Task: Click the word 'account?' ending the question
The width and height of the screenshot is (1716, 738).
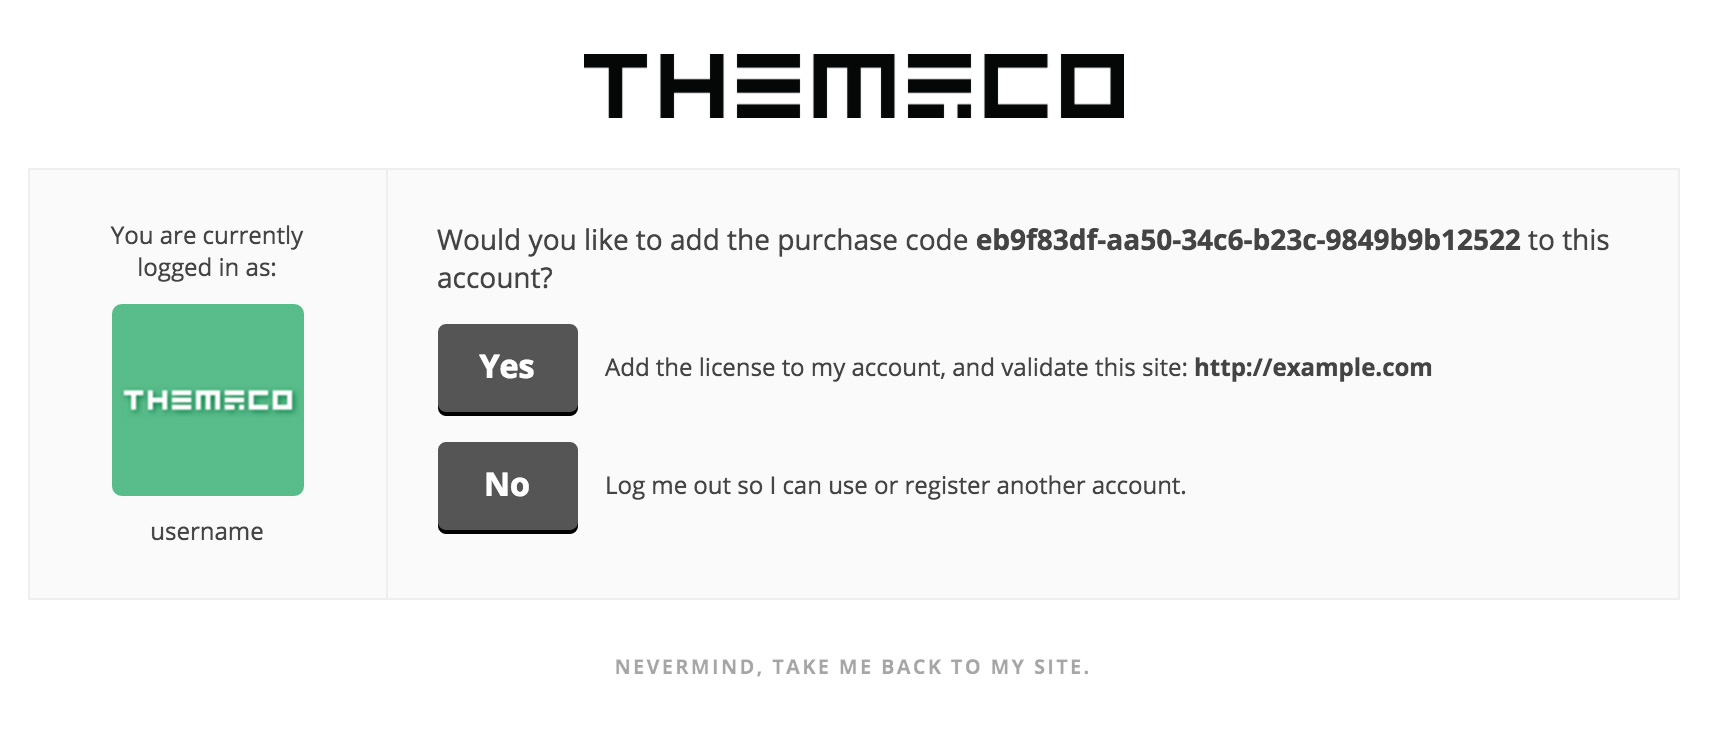Action: point(495,278)
